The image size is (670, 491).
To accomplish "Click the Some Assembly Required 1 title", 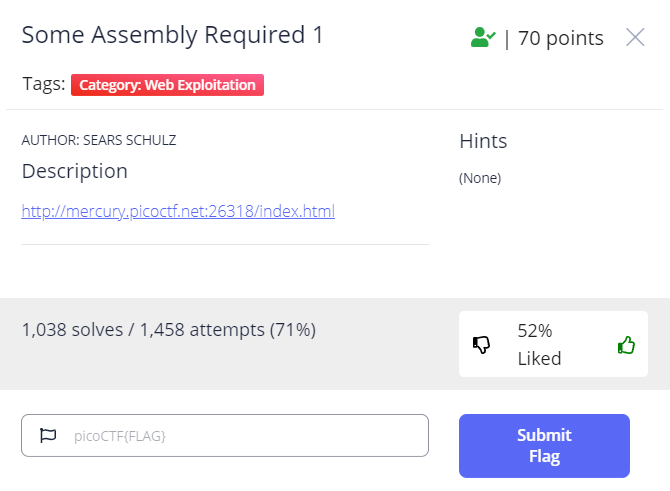I will click(173, 35).
